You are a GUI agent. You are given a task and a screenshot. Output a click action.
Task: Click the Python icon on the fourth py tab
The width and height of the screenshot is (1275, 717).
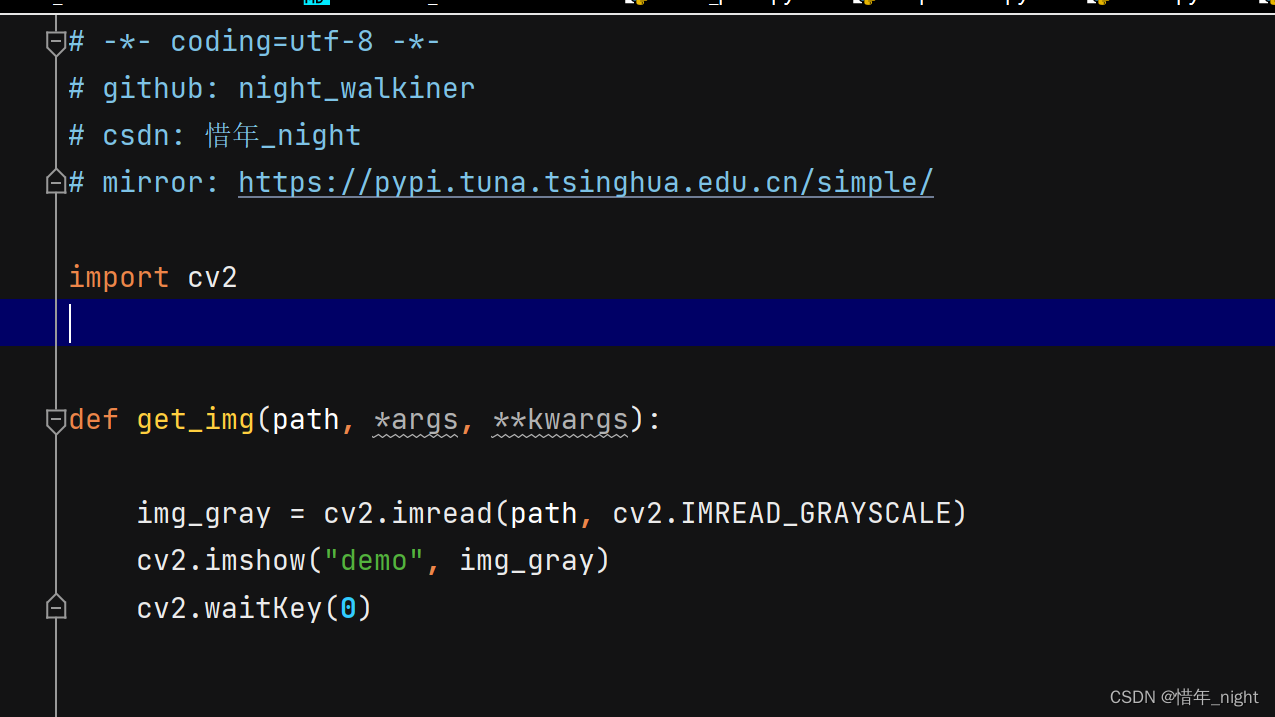(1268, 3)
